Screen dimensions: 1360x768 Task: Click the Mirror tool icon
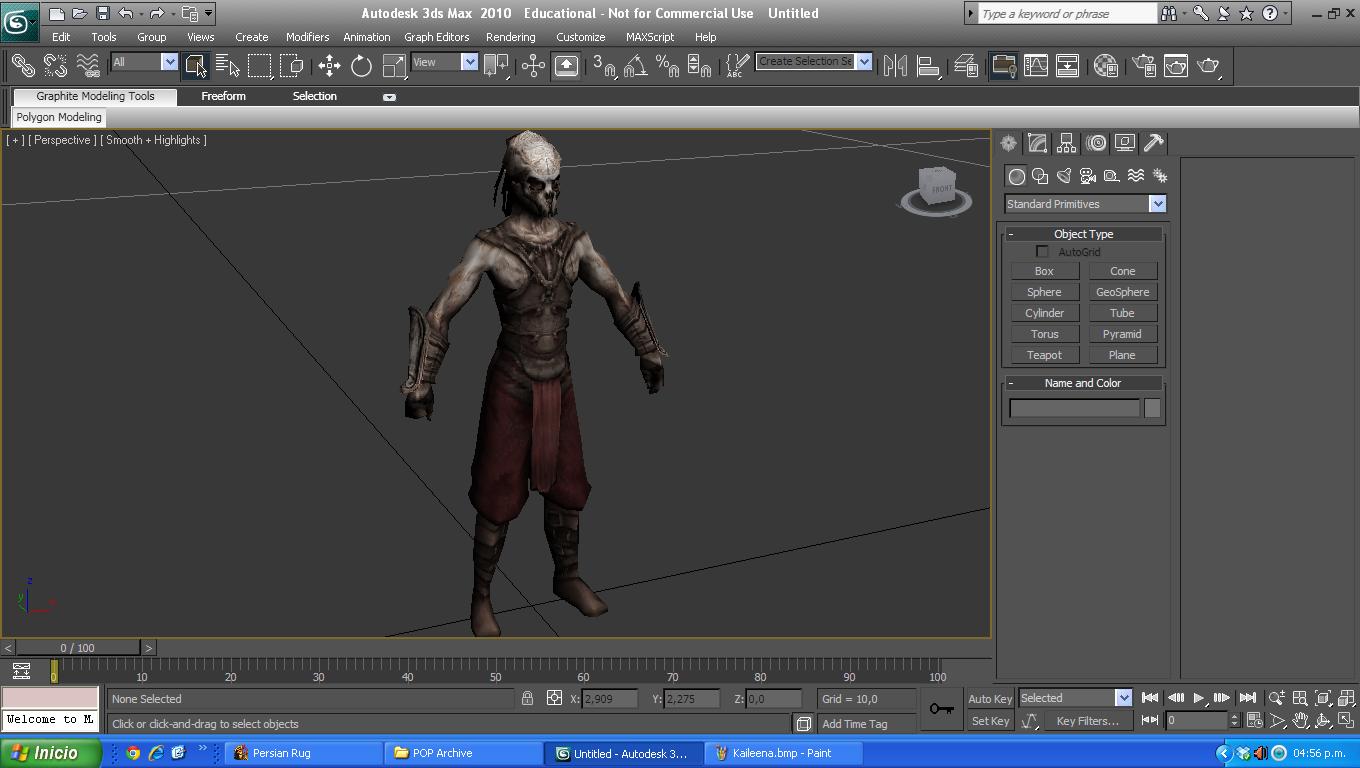pyautogui.click(x=895, y=66)
